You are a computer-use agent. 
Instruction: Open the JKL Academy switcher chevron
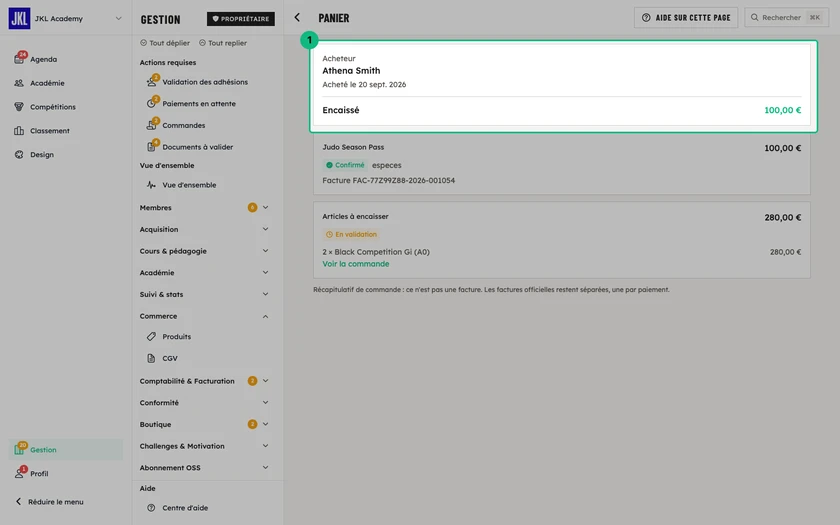pyautogui.click(x=118, y=18)
